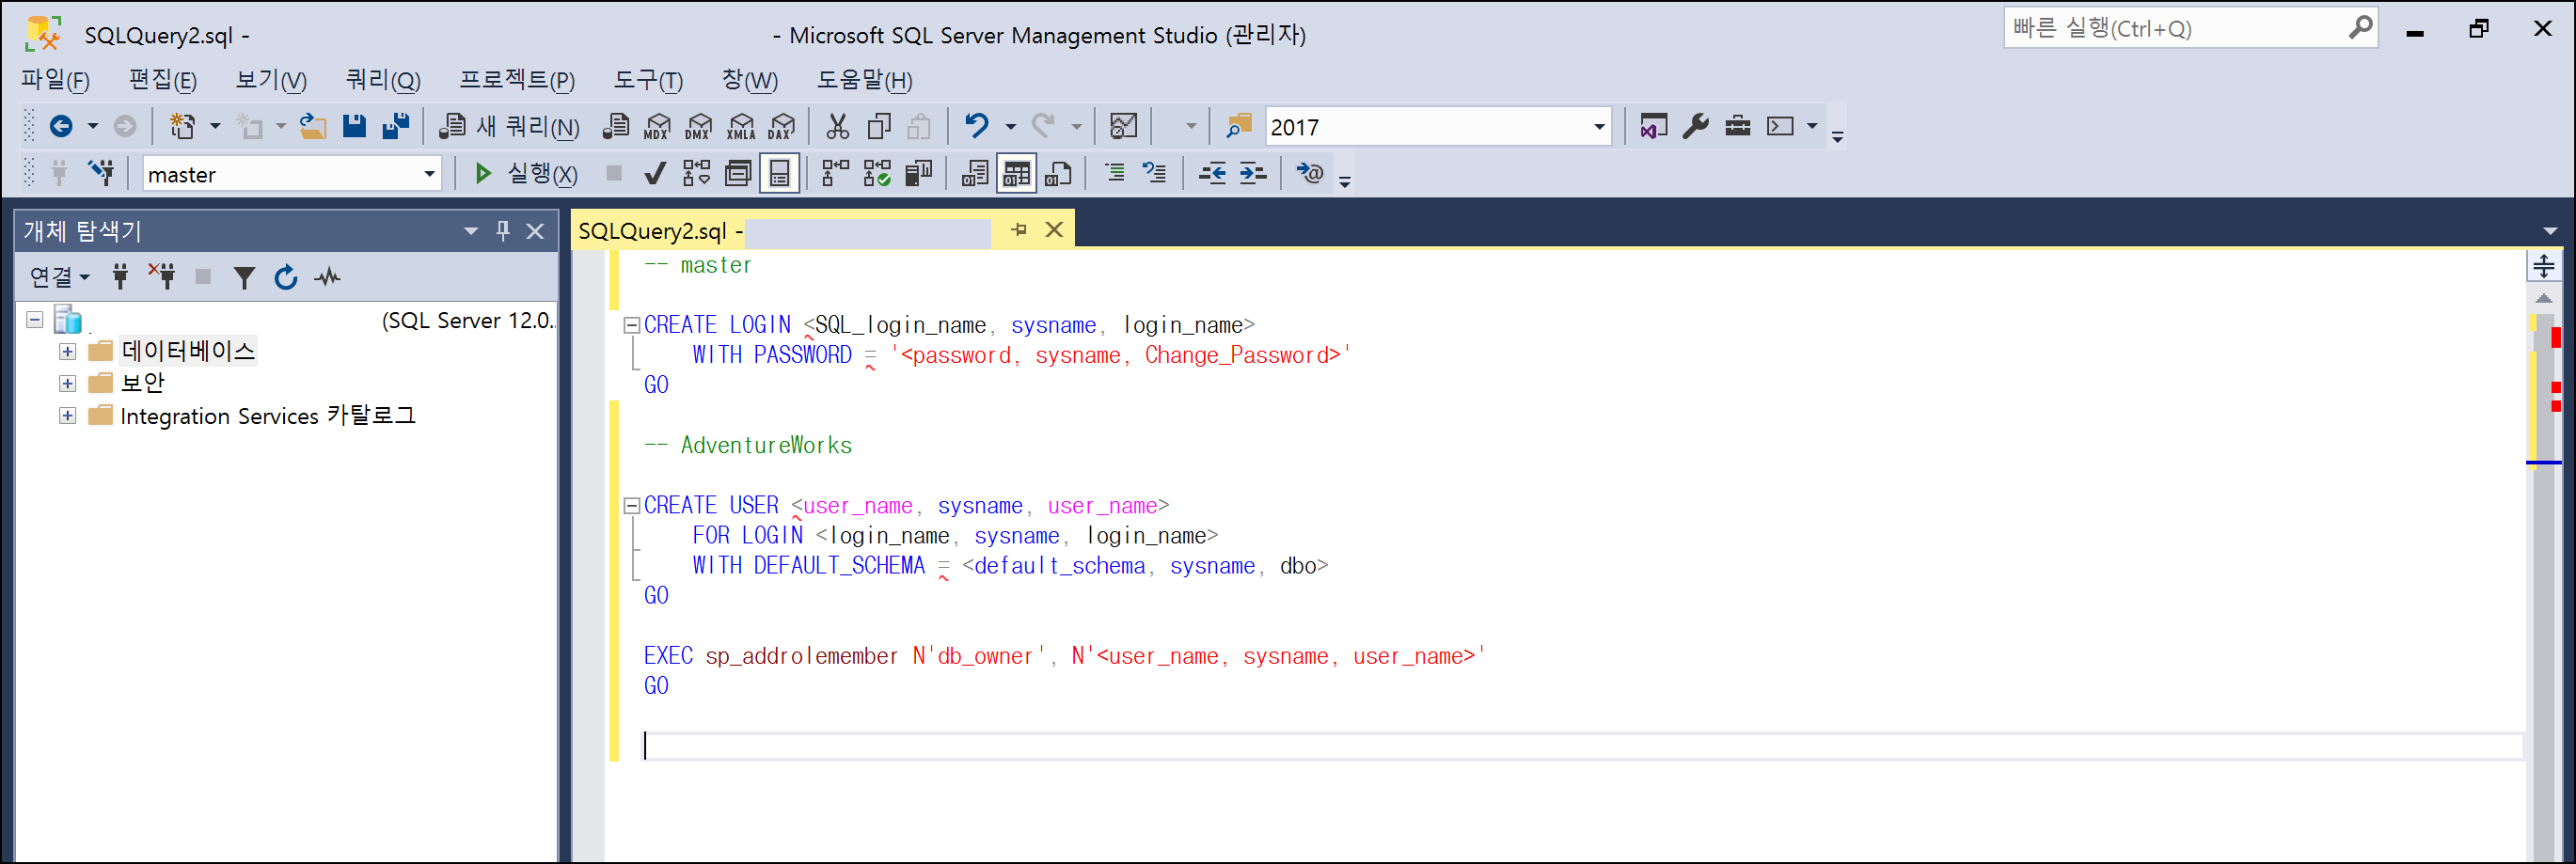
Task: Click the new project icon
Action: (182, 126)
